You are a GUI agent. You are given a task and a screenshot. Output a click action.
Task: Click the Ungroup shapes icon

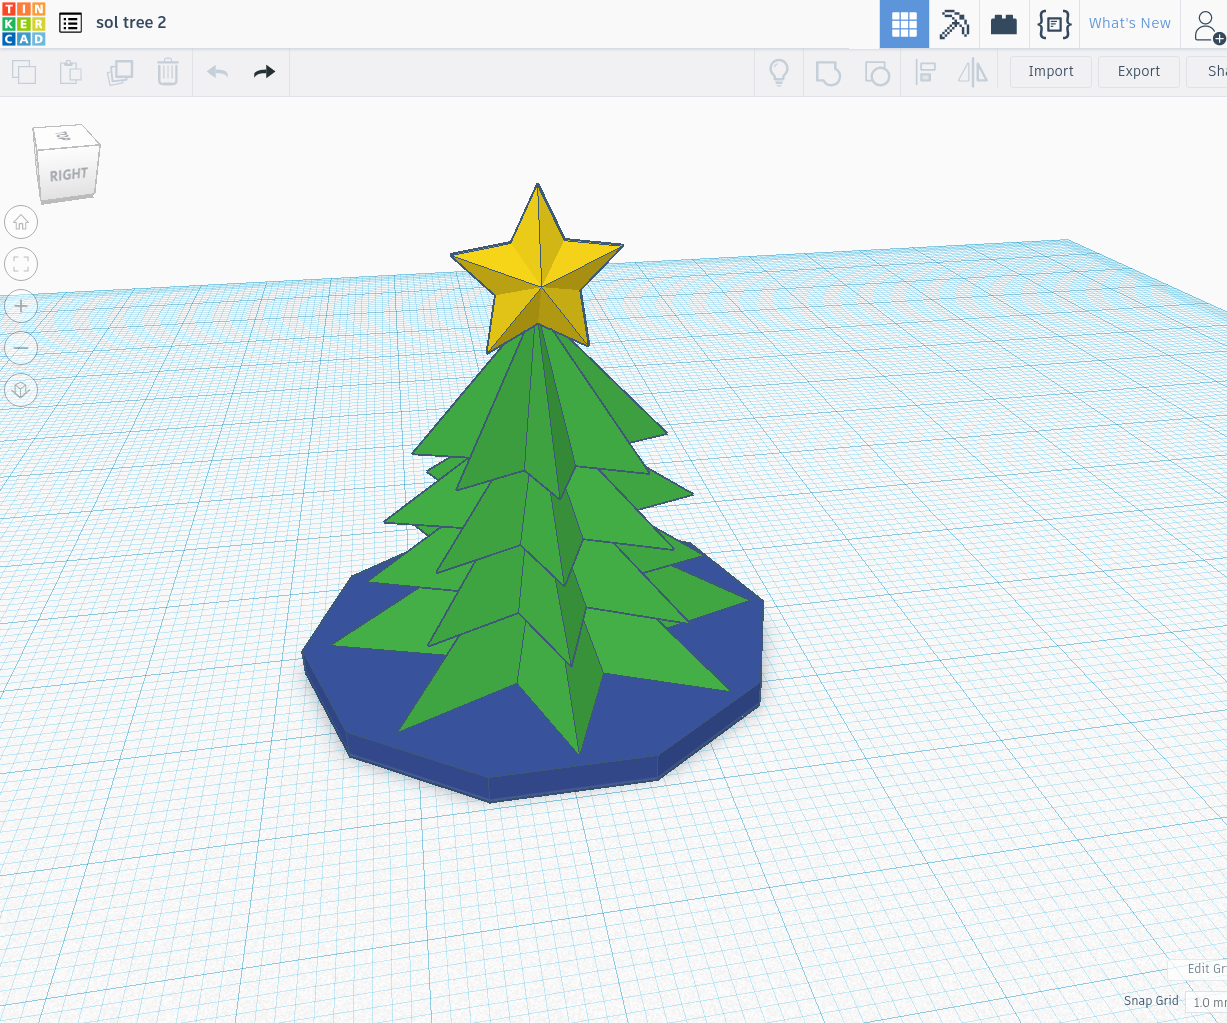[x=877, y=72]
